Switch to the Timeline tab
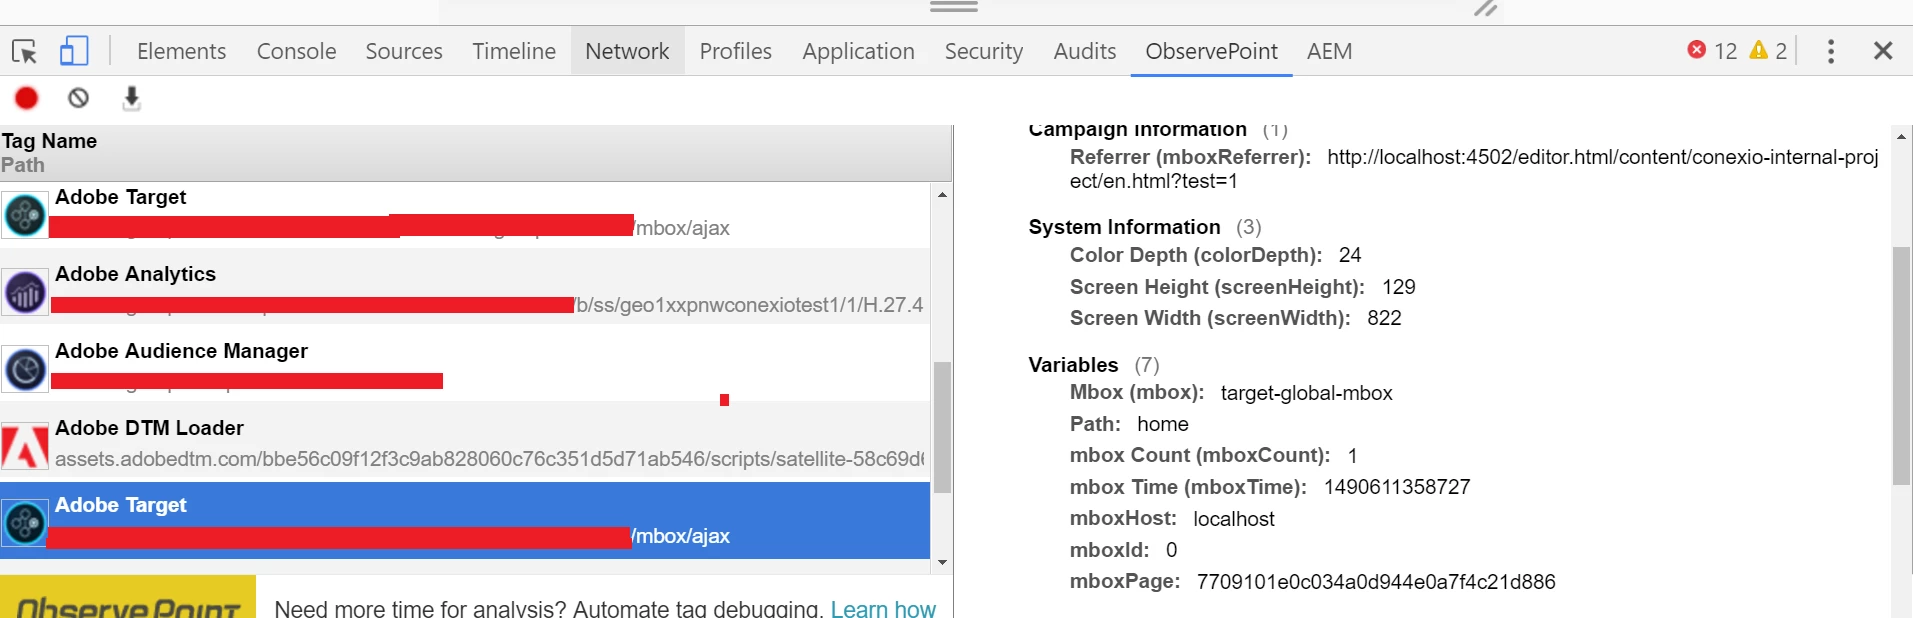The height and width of the screenshot is (618, 1913). pos(514,51)
